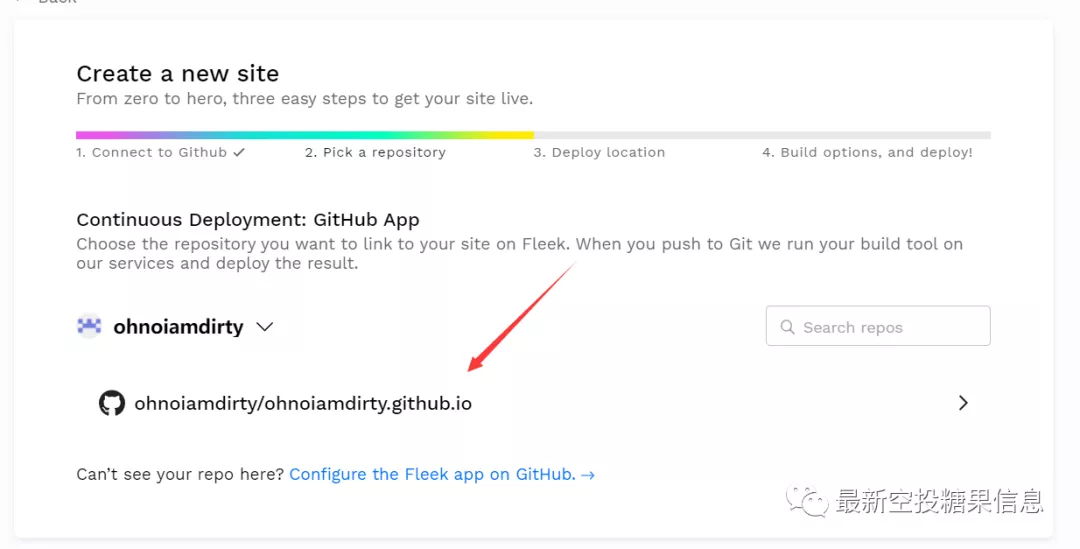1080x549 pixels.
Task: Go to step 4 Build options, and deploy!
Action: (867, 152)
